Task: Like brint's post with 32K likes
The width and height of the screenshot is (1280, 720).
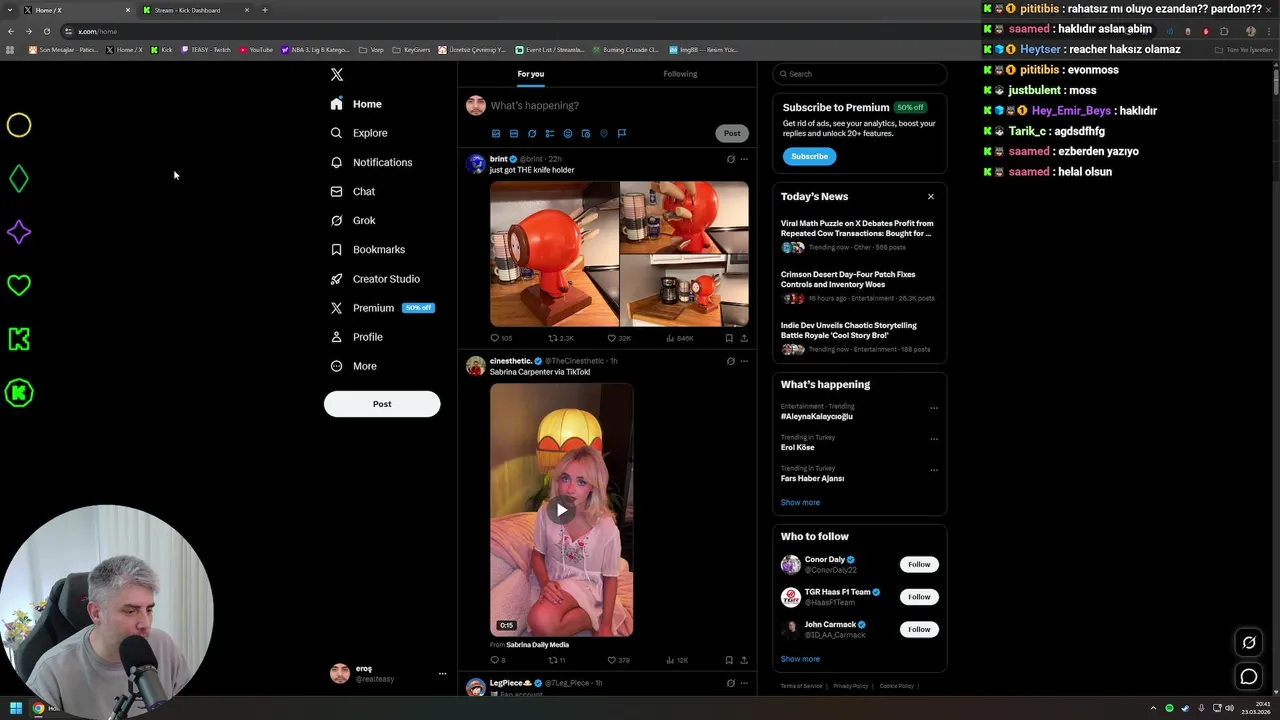Action: 619,338
